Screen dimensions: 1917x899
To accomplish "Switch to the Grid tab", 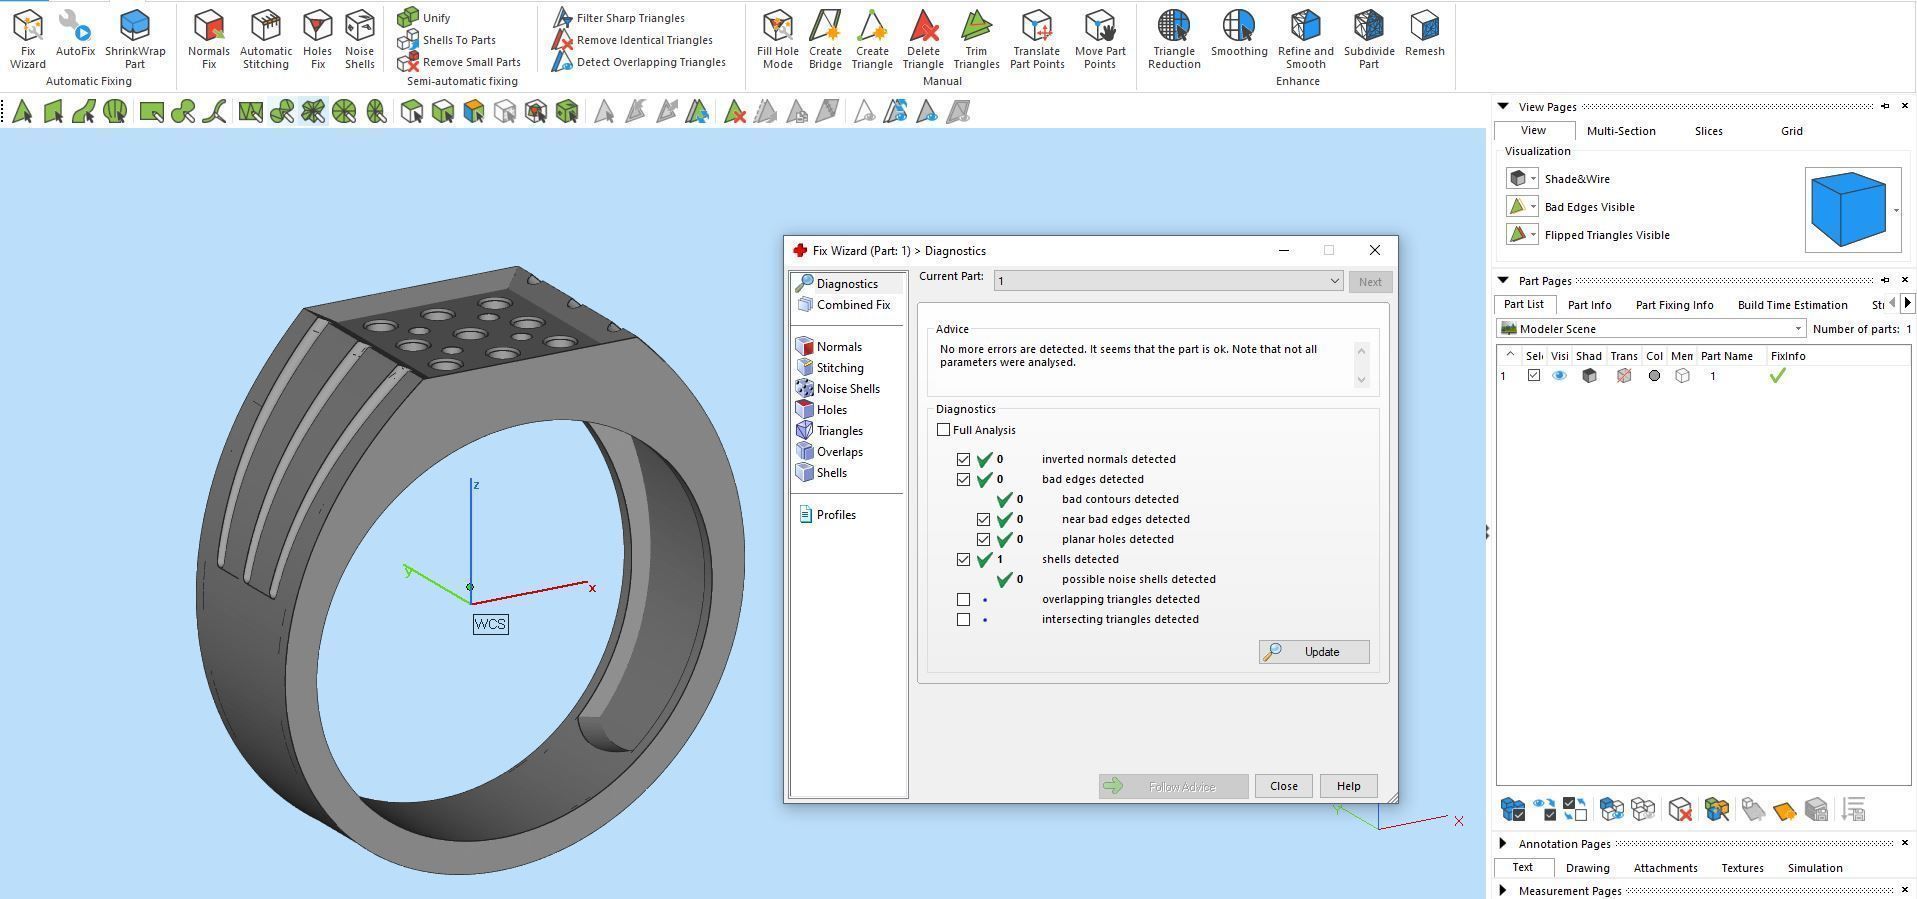I will [x=1792, y=131].
